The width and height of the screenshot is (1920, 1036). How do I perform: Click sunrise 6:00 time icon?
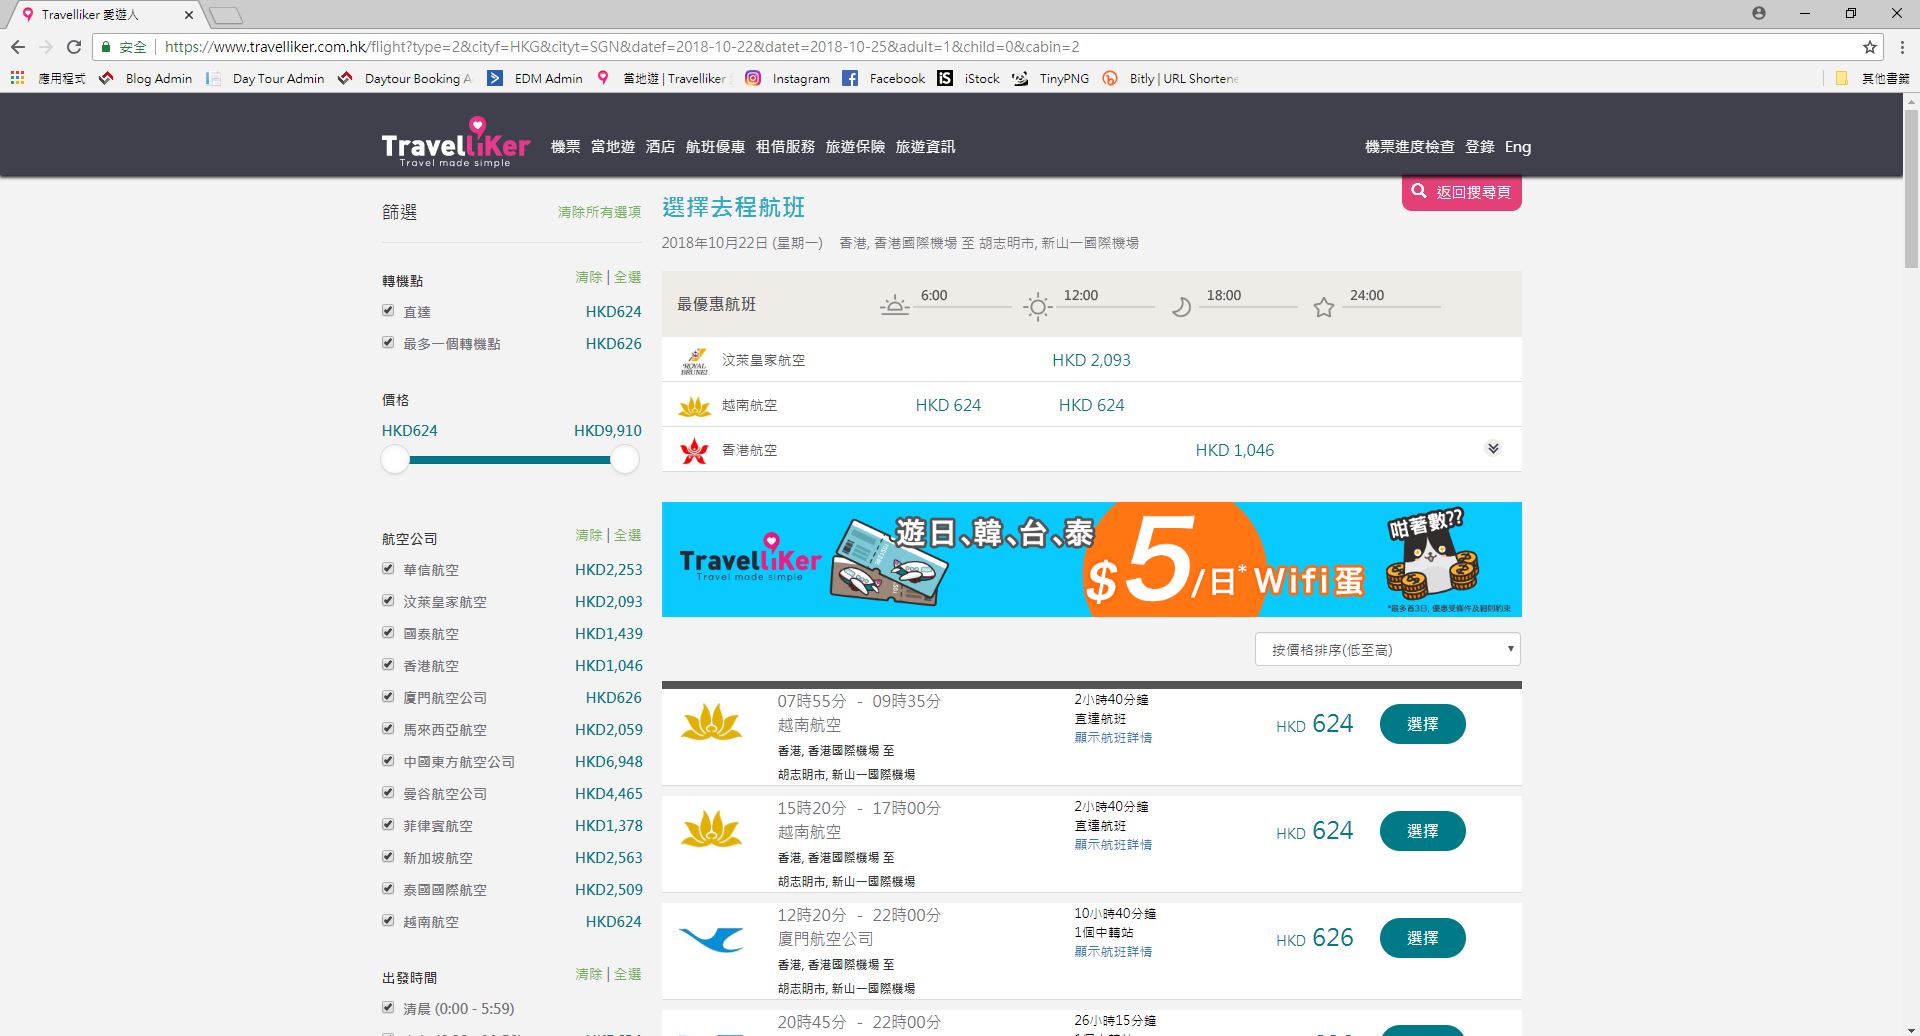895,306
